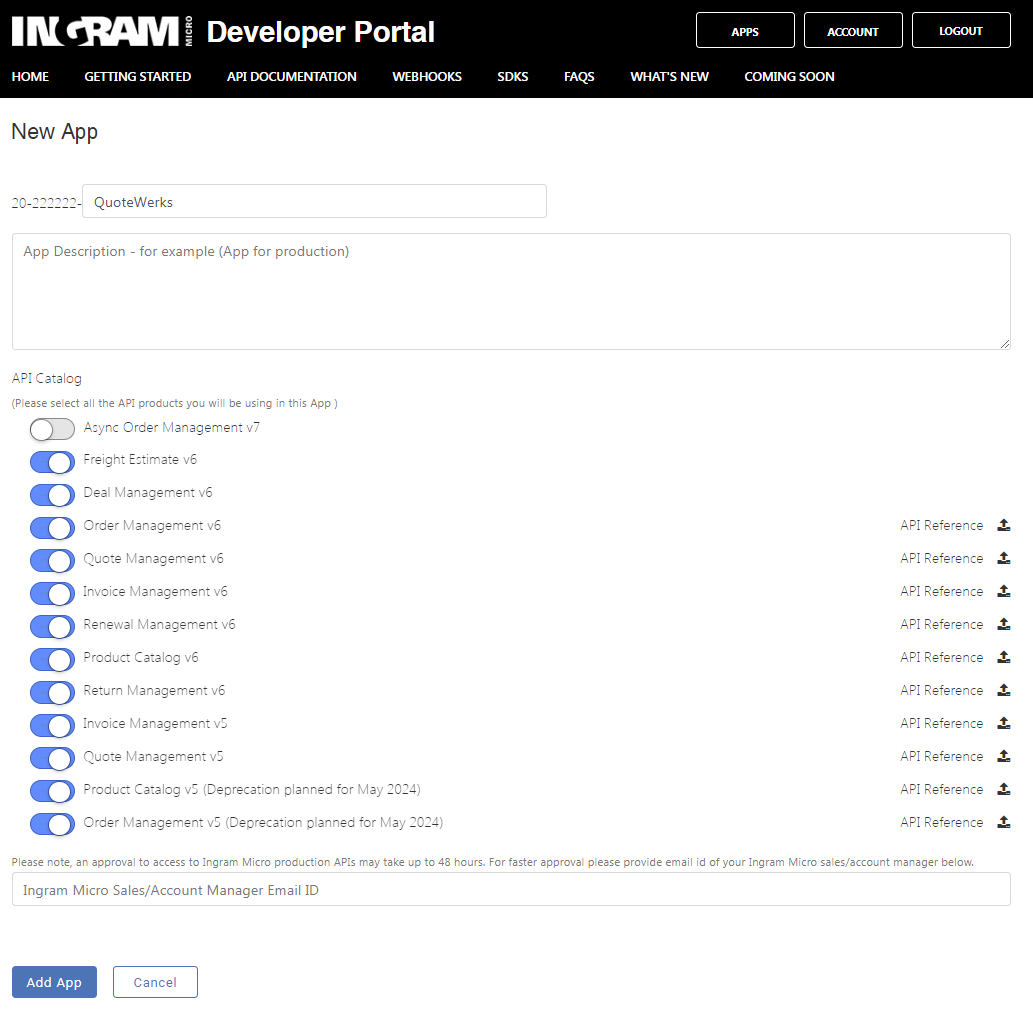Viewport: 1033px width, 1016px height.
Task: Open the SDKs navigation item
Action: pos(512,77)
